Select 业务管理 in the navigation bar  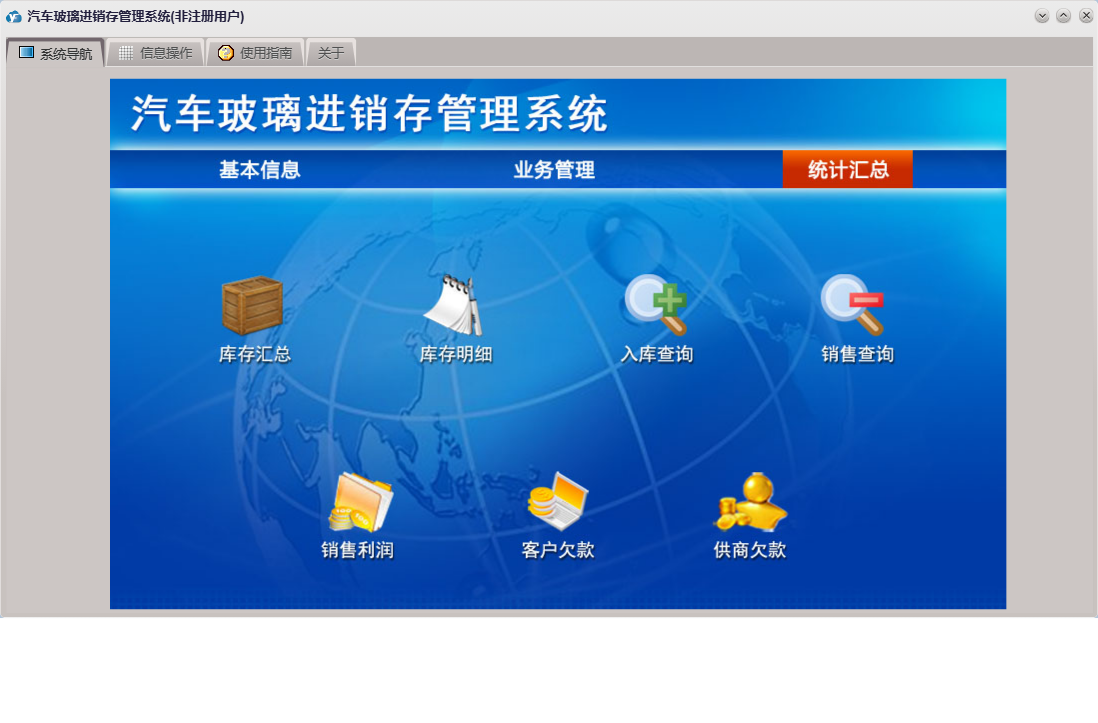tap(554, 170)
